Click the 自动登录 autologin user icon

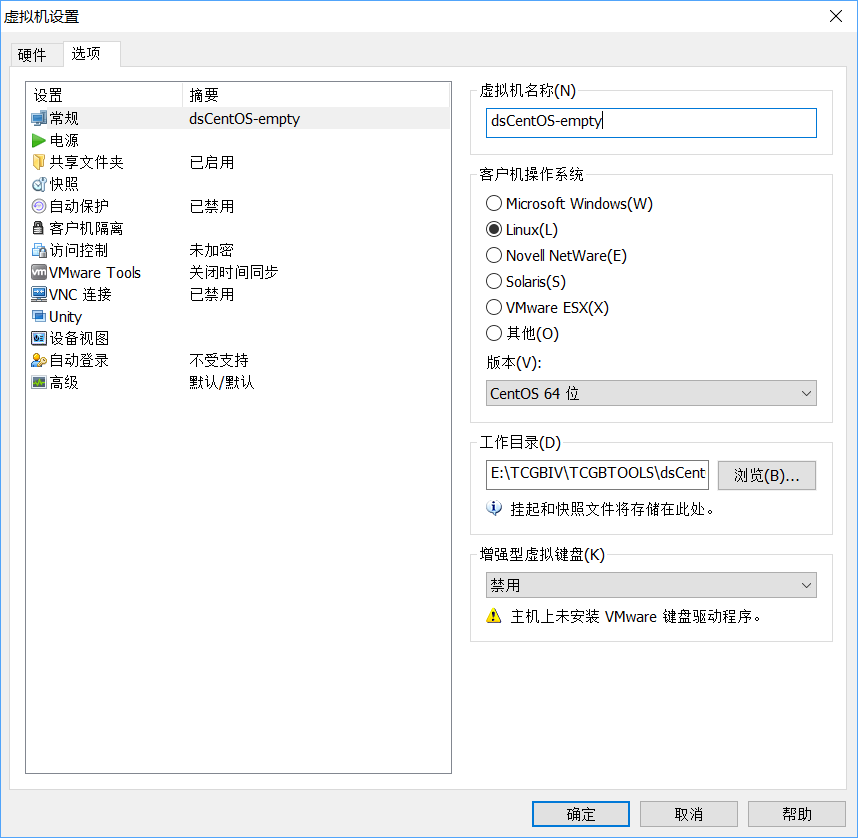tap(39, 360)
